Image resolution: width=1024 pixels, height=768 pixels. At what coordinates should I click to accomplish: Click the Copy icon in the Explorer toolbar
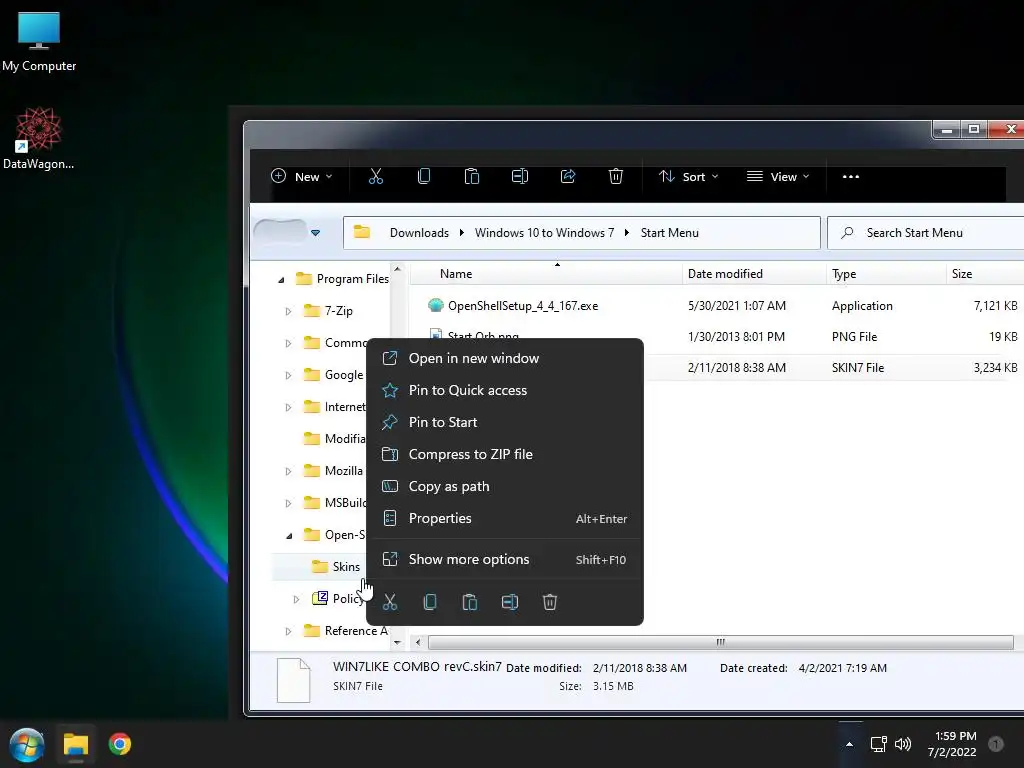(424, 176)
